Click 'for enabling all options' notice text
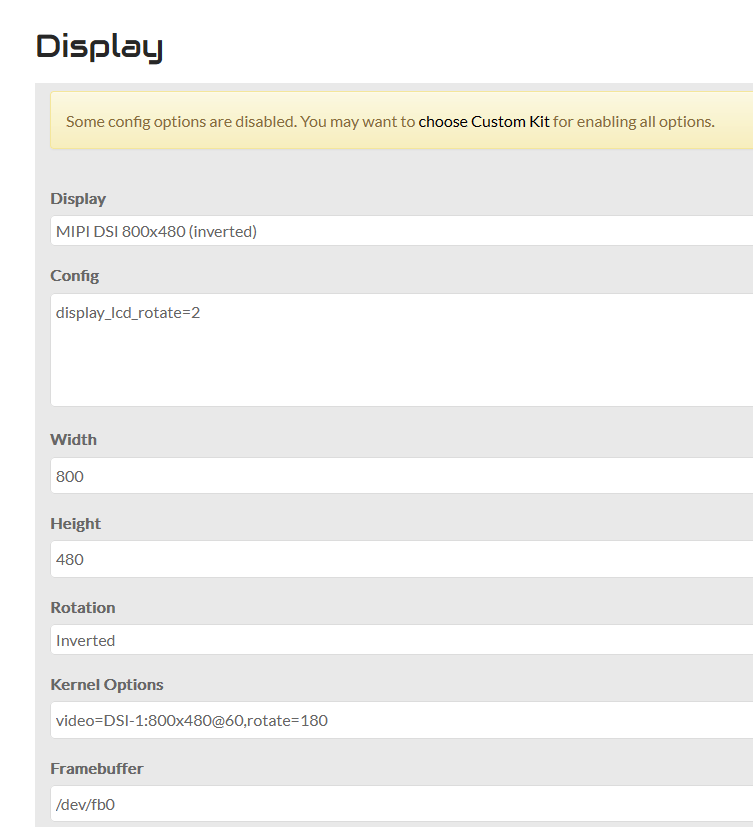The height and width of the screenshot is (827, 753). tap(634, 122)
